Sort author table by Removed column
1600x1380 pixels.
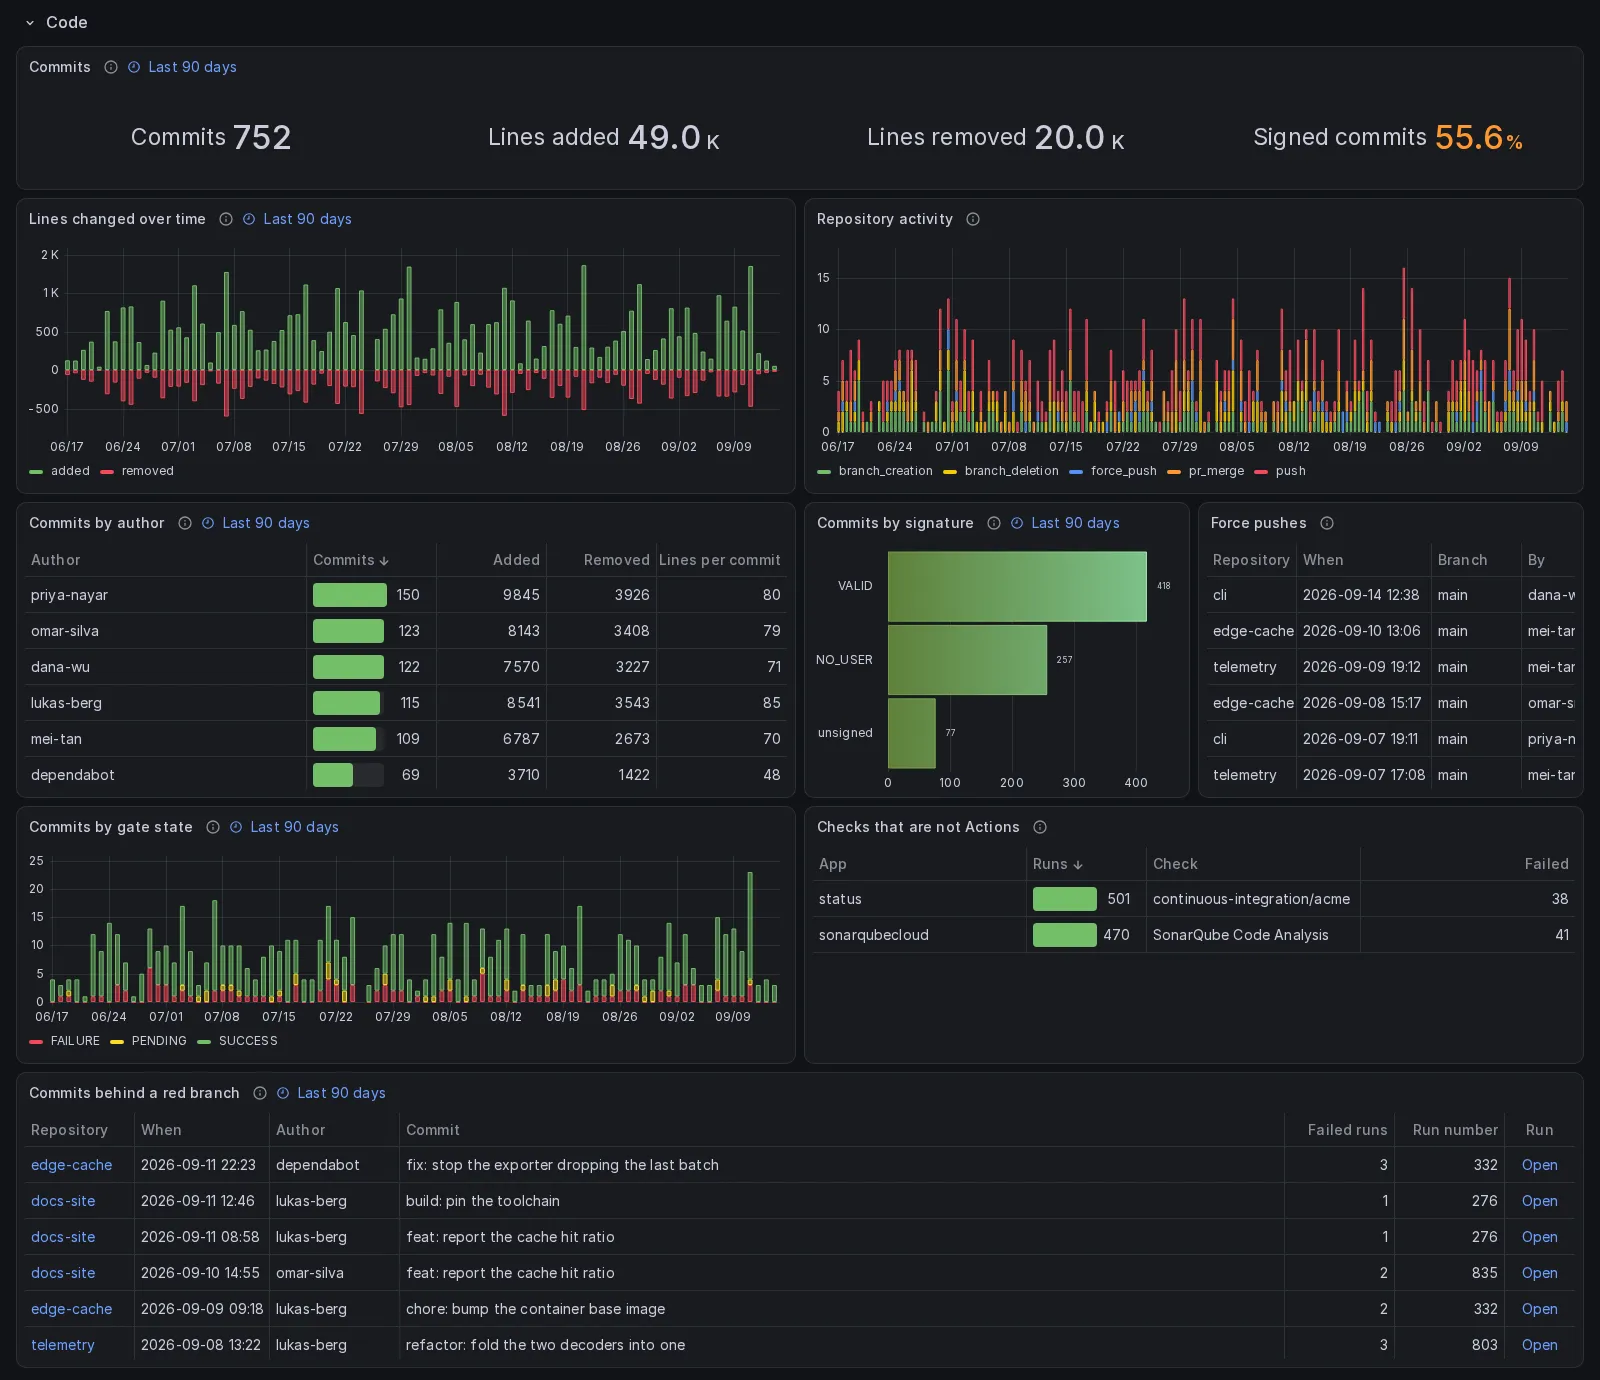point(616,560)
